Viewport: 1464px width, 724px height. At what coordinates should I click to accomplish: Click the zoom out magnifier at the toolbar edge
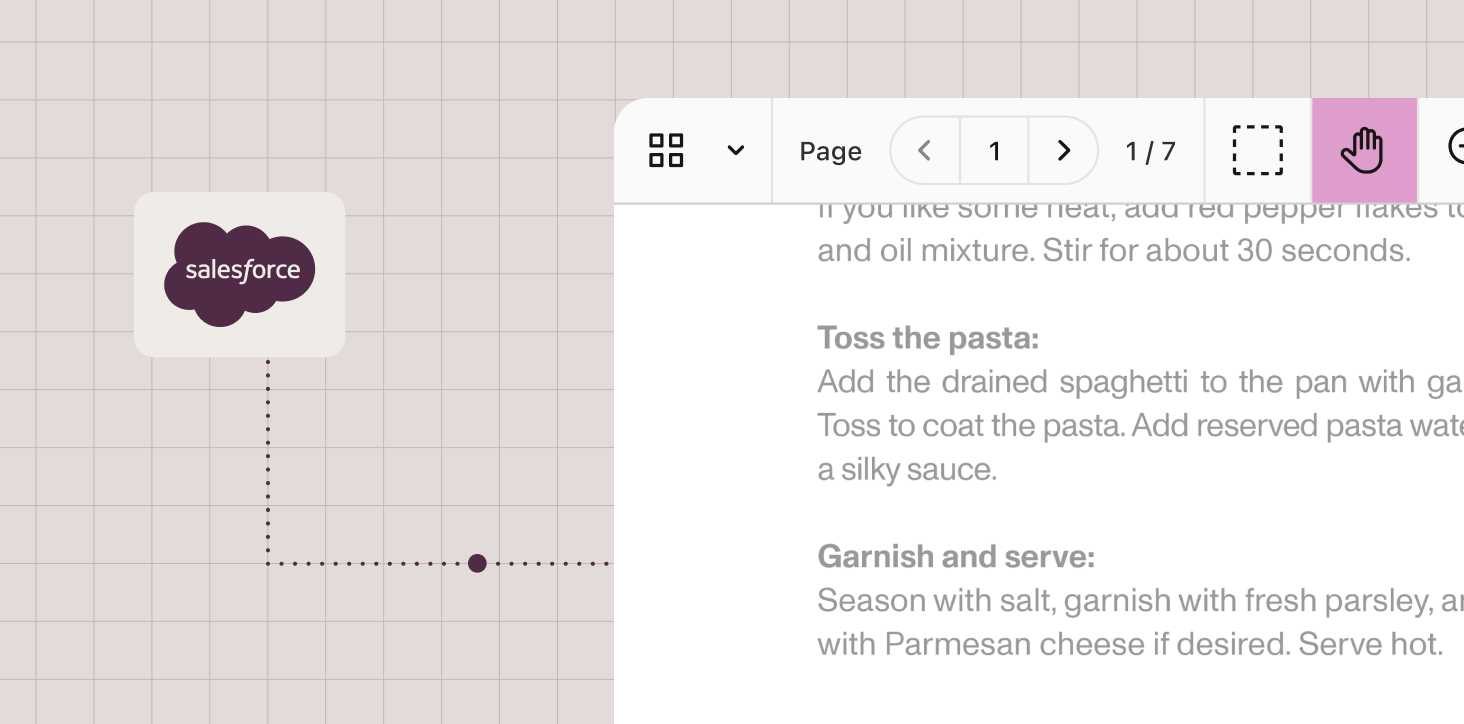1458,146
